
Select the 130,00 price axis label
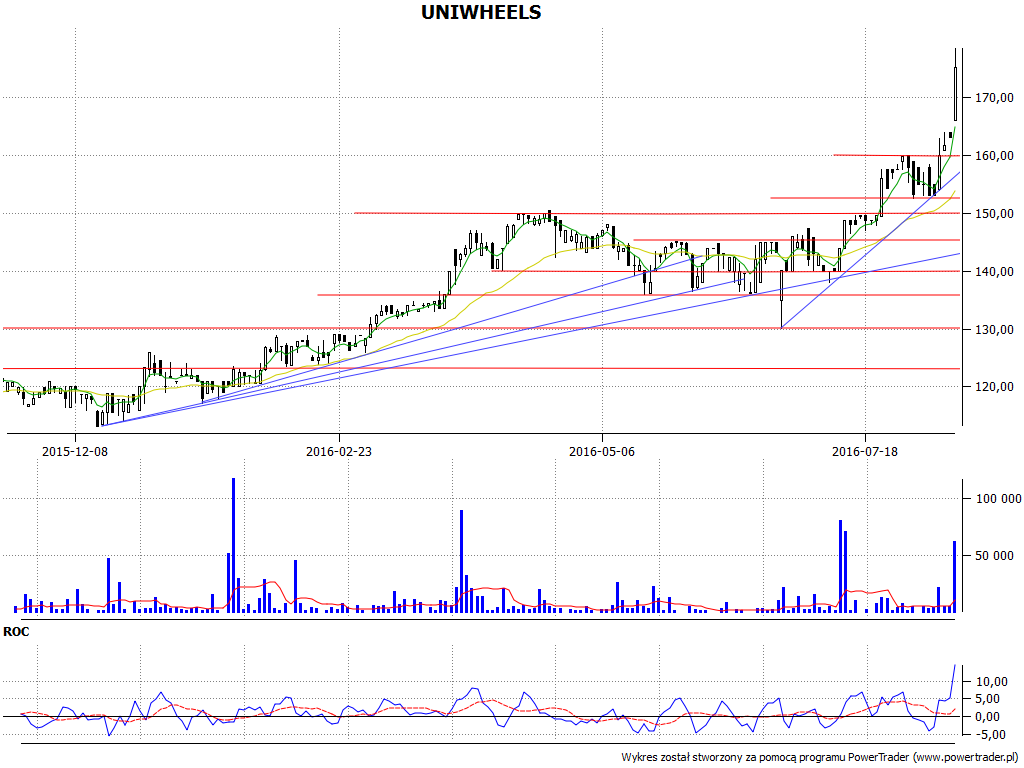(x=994, y=330)
